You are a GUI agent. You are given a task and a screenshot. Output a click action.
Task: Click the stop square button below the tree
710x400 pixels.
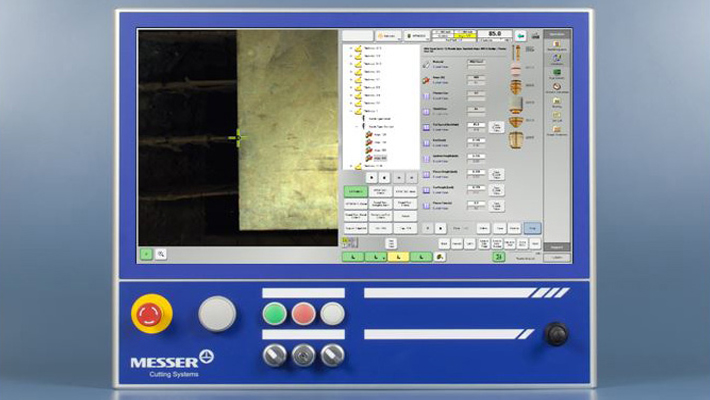pos(384,178)
